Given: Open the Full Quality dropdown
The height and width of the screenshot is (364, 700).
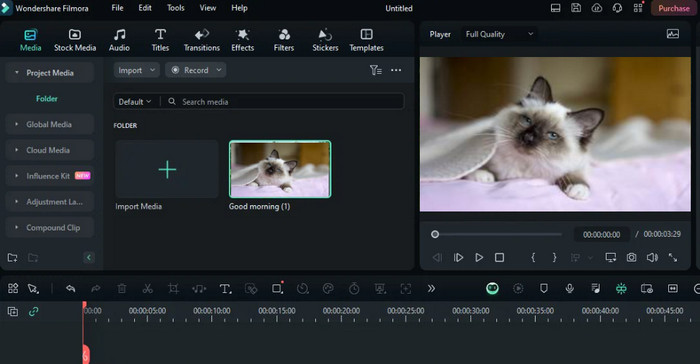Looking at the screenshot, I should (x=499, y=34).
